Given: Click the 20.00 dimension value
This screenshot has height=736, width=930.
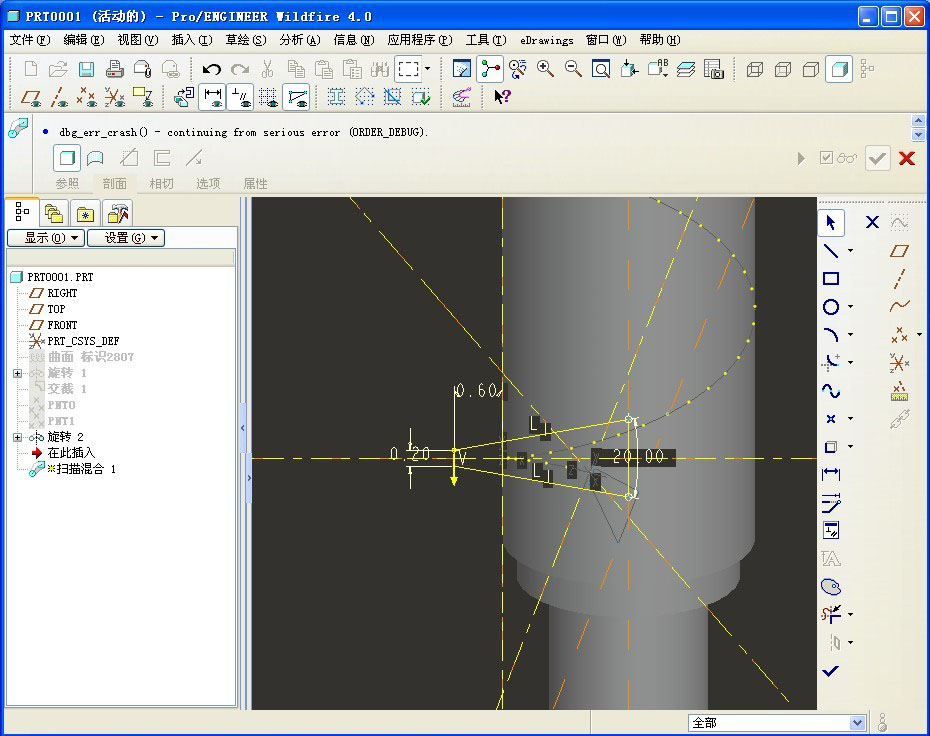Looking at the screenshot, I should (x=638, y=456).
